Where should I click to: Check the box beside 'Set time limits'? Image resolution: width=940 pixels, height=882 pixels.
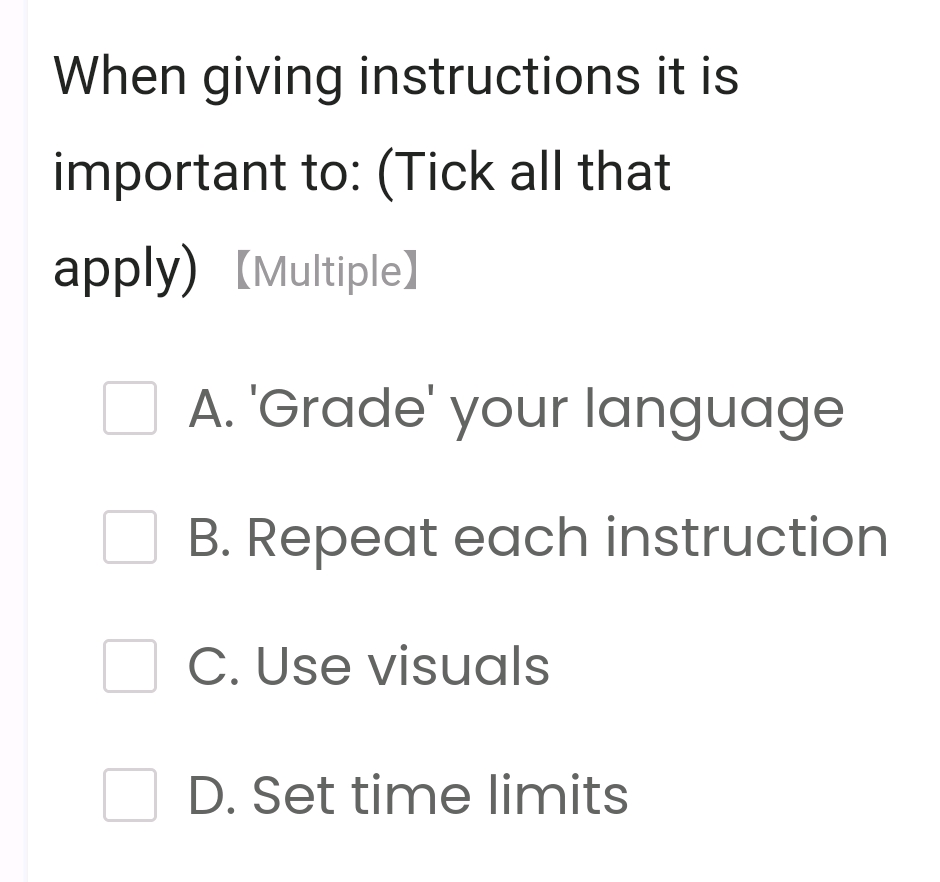[x=129, y=797]
